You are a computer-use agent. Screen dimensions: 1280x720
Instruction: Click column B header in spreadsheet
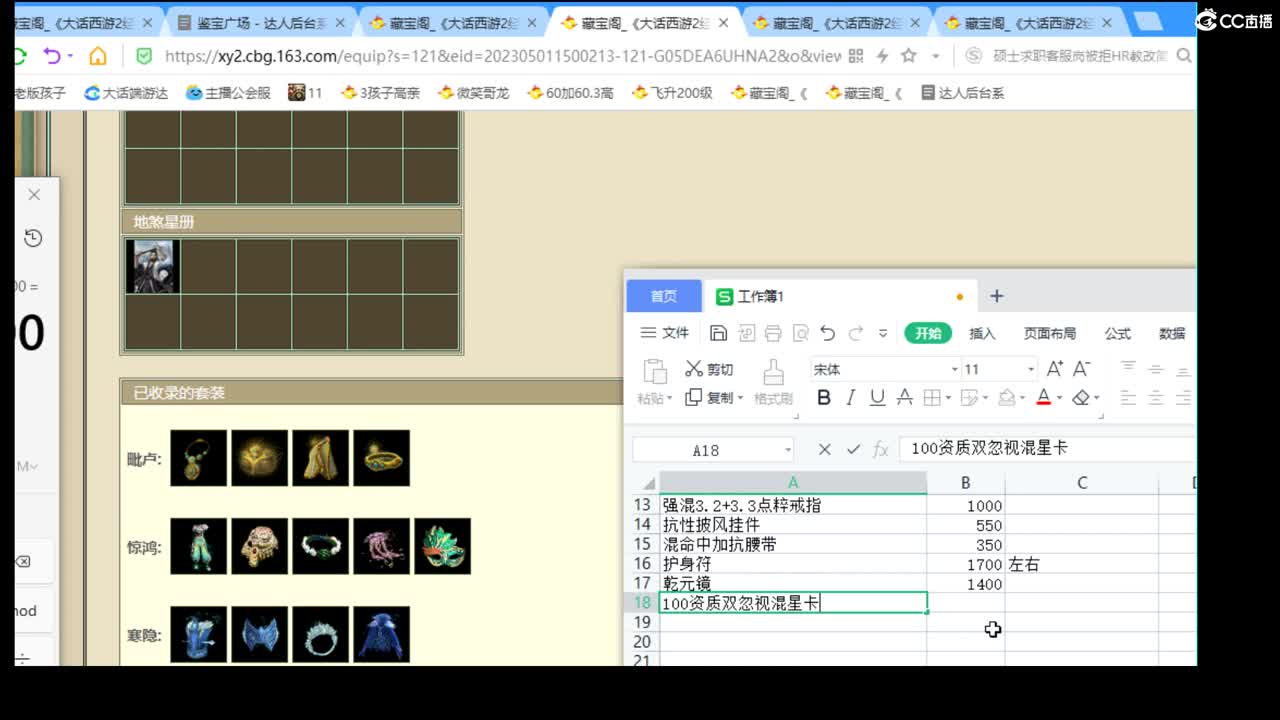965,483
